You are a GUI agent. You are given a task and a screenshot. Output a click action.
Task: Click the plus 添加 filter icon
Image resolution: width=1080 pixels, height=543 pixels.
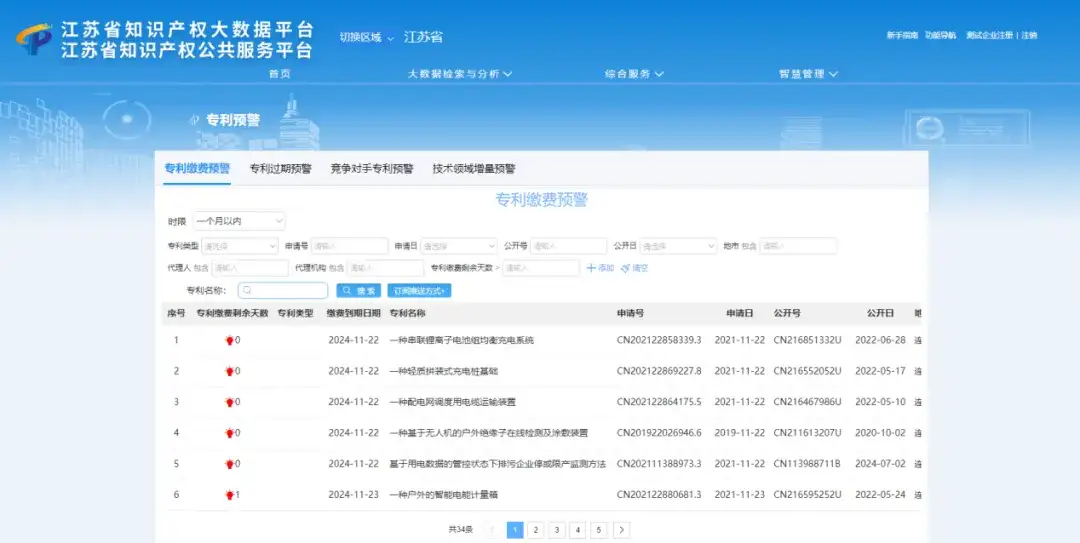click(591, 268)
